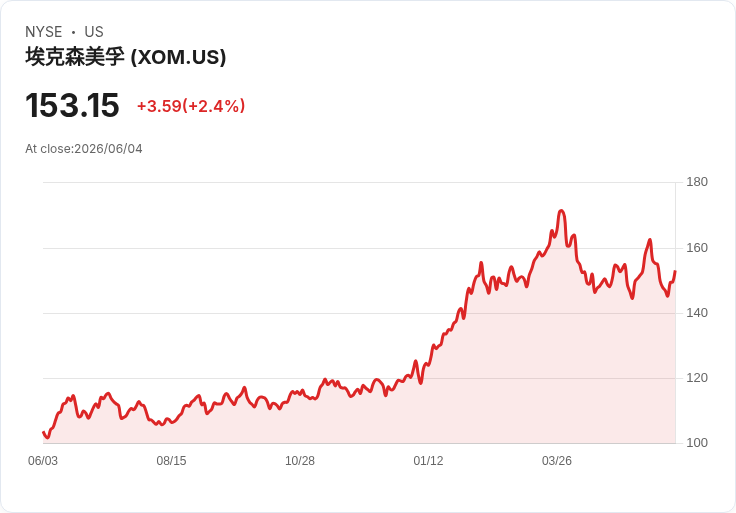Screen dimensions: 736x513
Task: Click the At close 2026/06/04 timestamp
Action: [x=84, y=149]
